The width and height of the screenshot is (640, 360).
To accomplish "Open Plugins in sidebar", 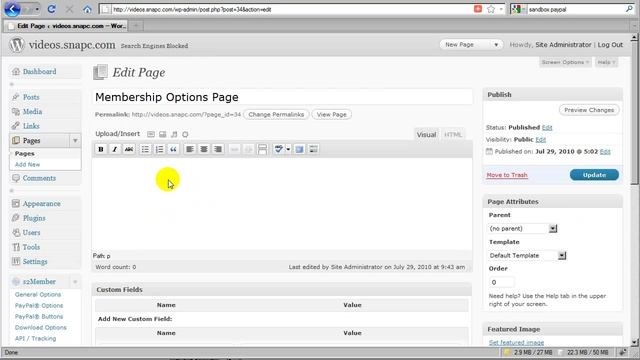I will pos(34,218).
